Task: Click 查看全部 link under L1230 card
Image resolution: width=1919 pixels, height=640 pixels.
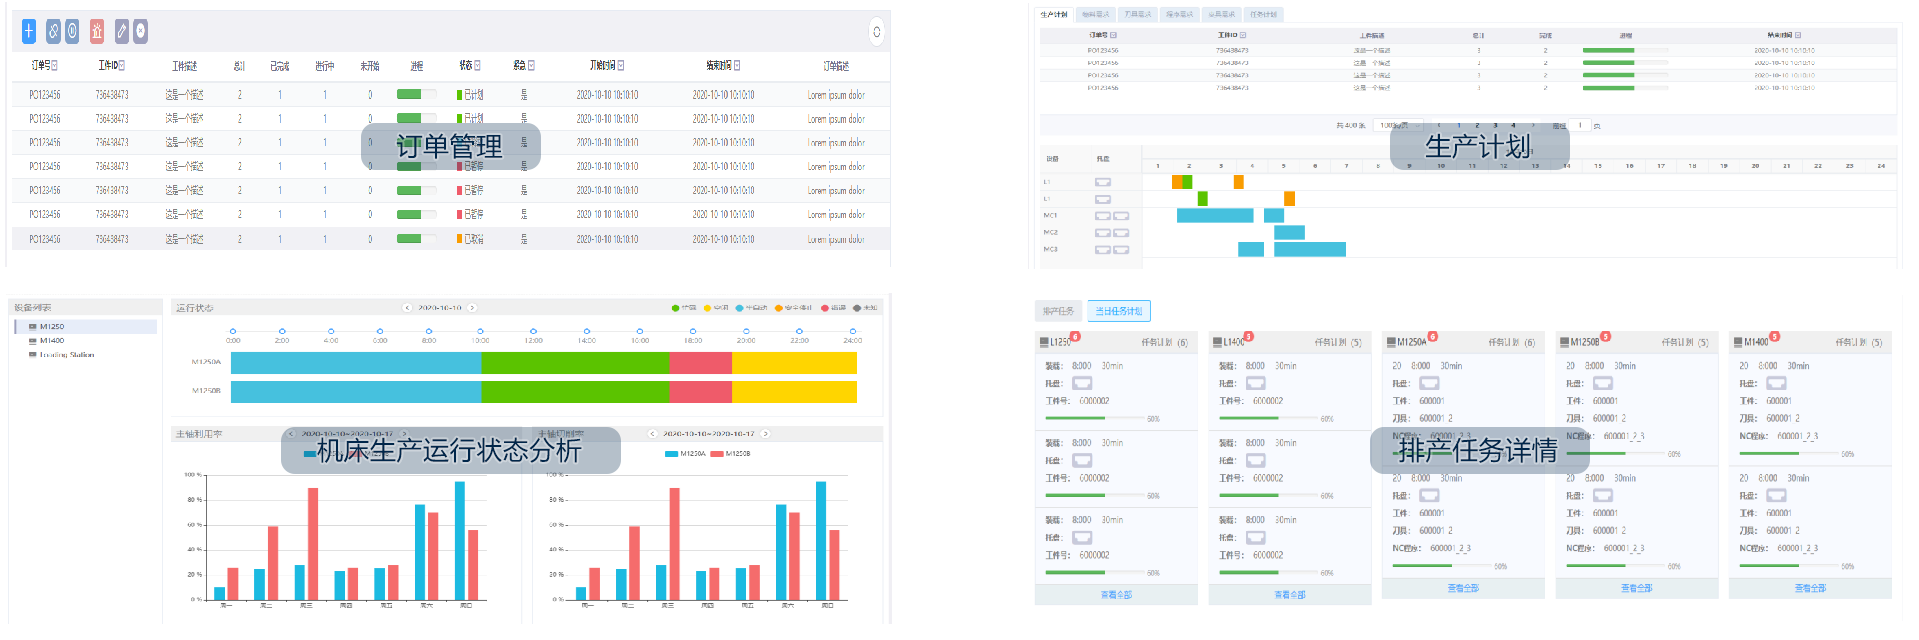Action: [1116, 595]
